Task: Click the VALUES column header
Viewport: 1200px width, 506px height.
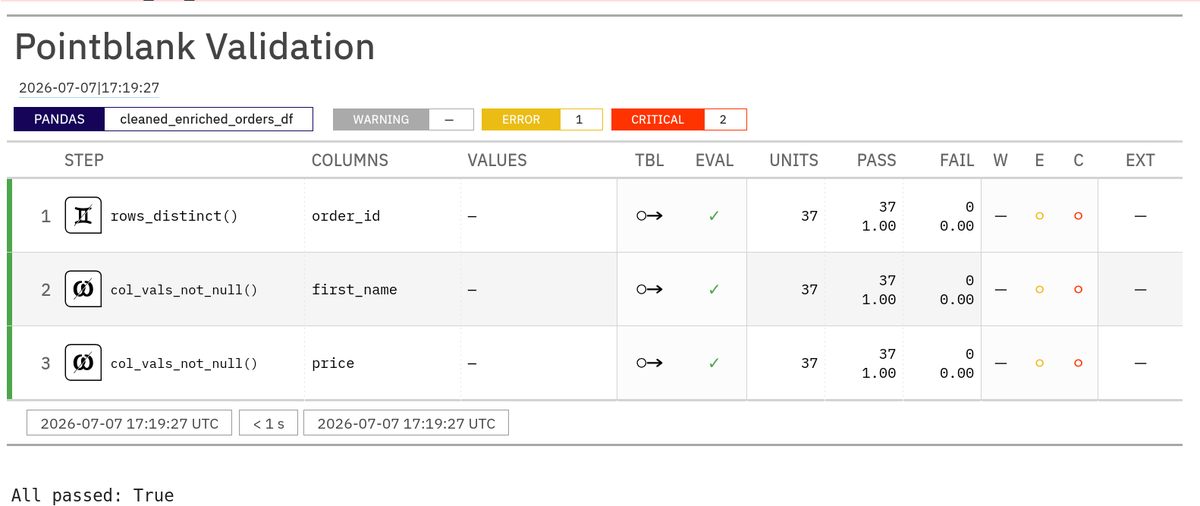Action: pos(497,160)
